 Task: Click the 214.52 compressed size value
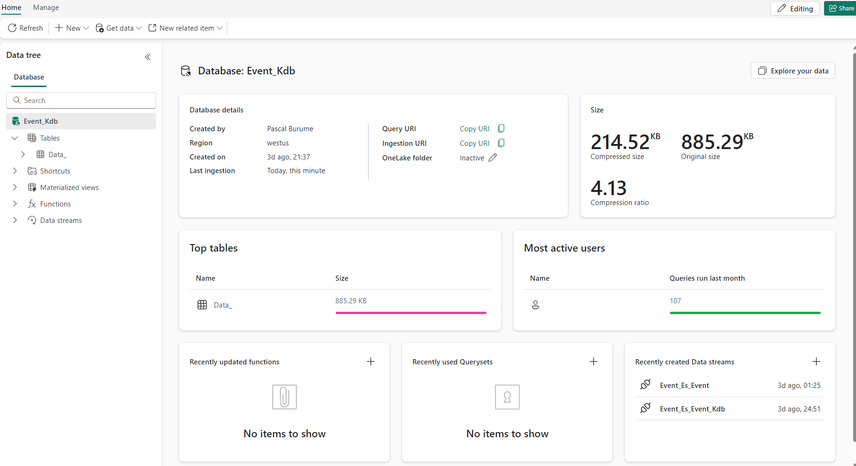point(620,142)
